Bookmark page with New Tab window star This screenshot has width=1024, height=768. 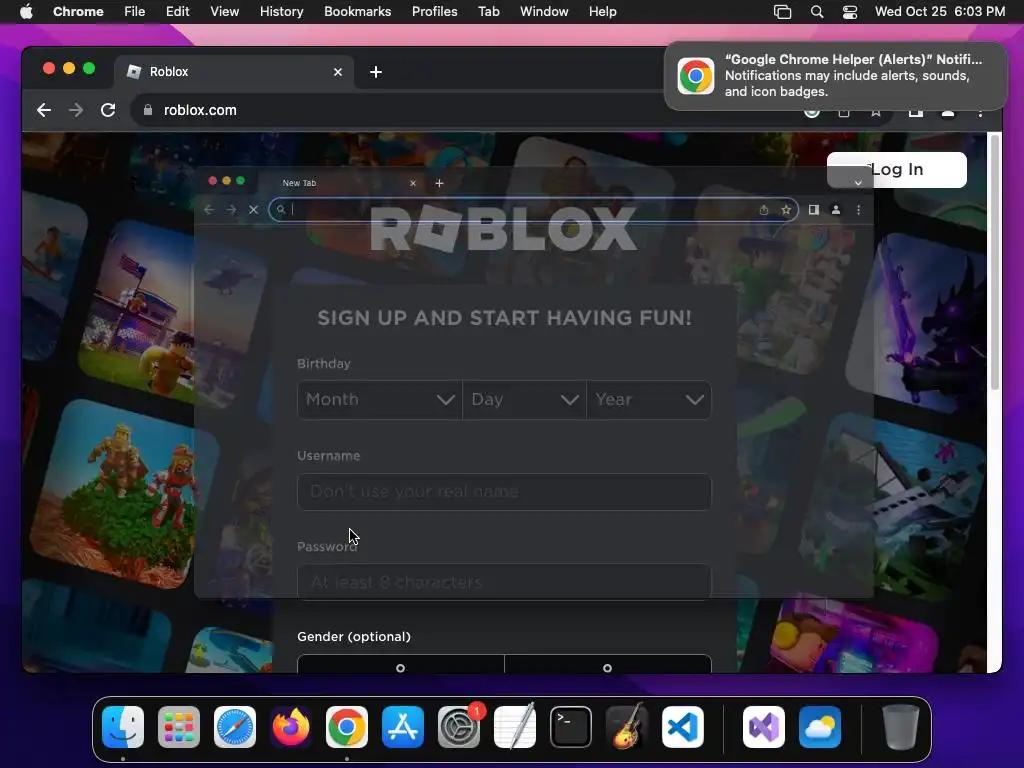(786, 210)
